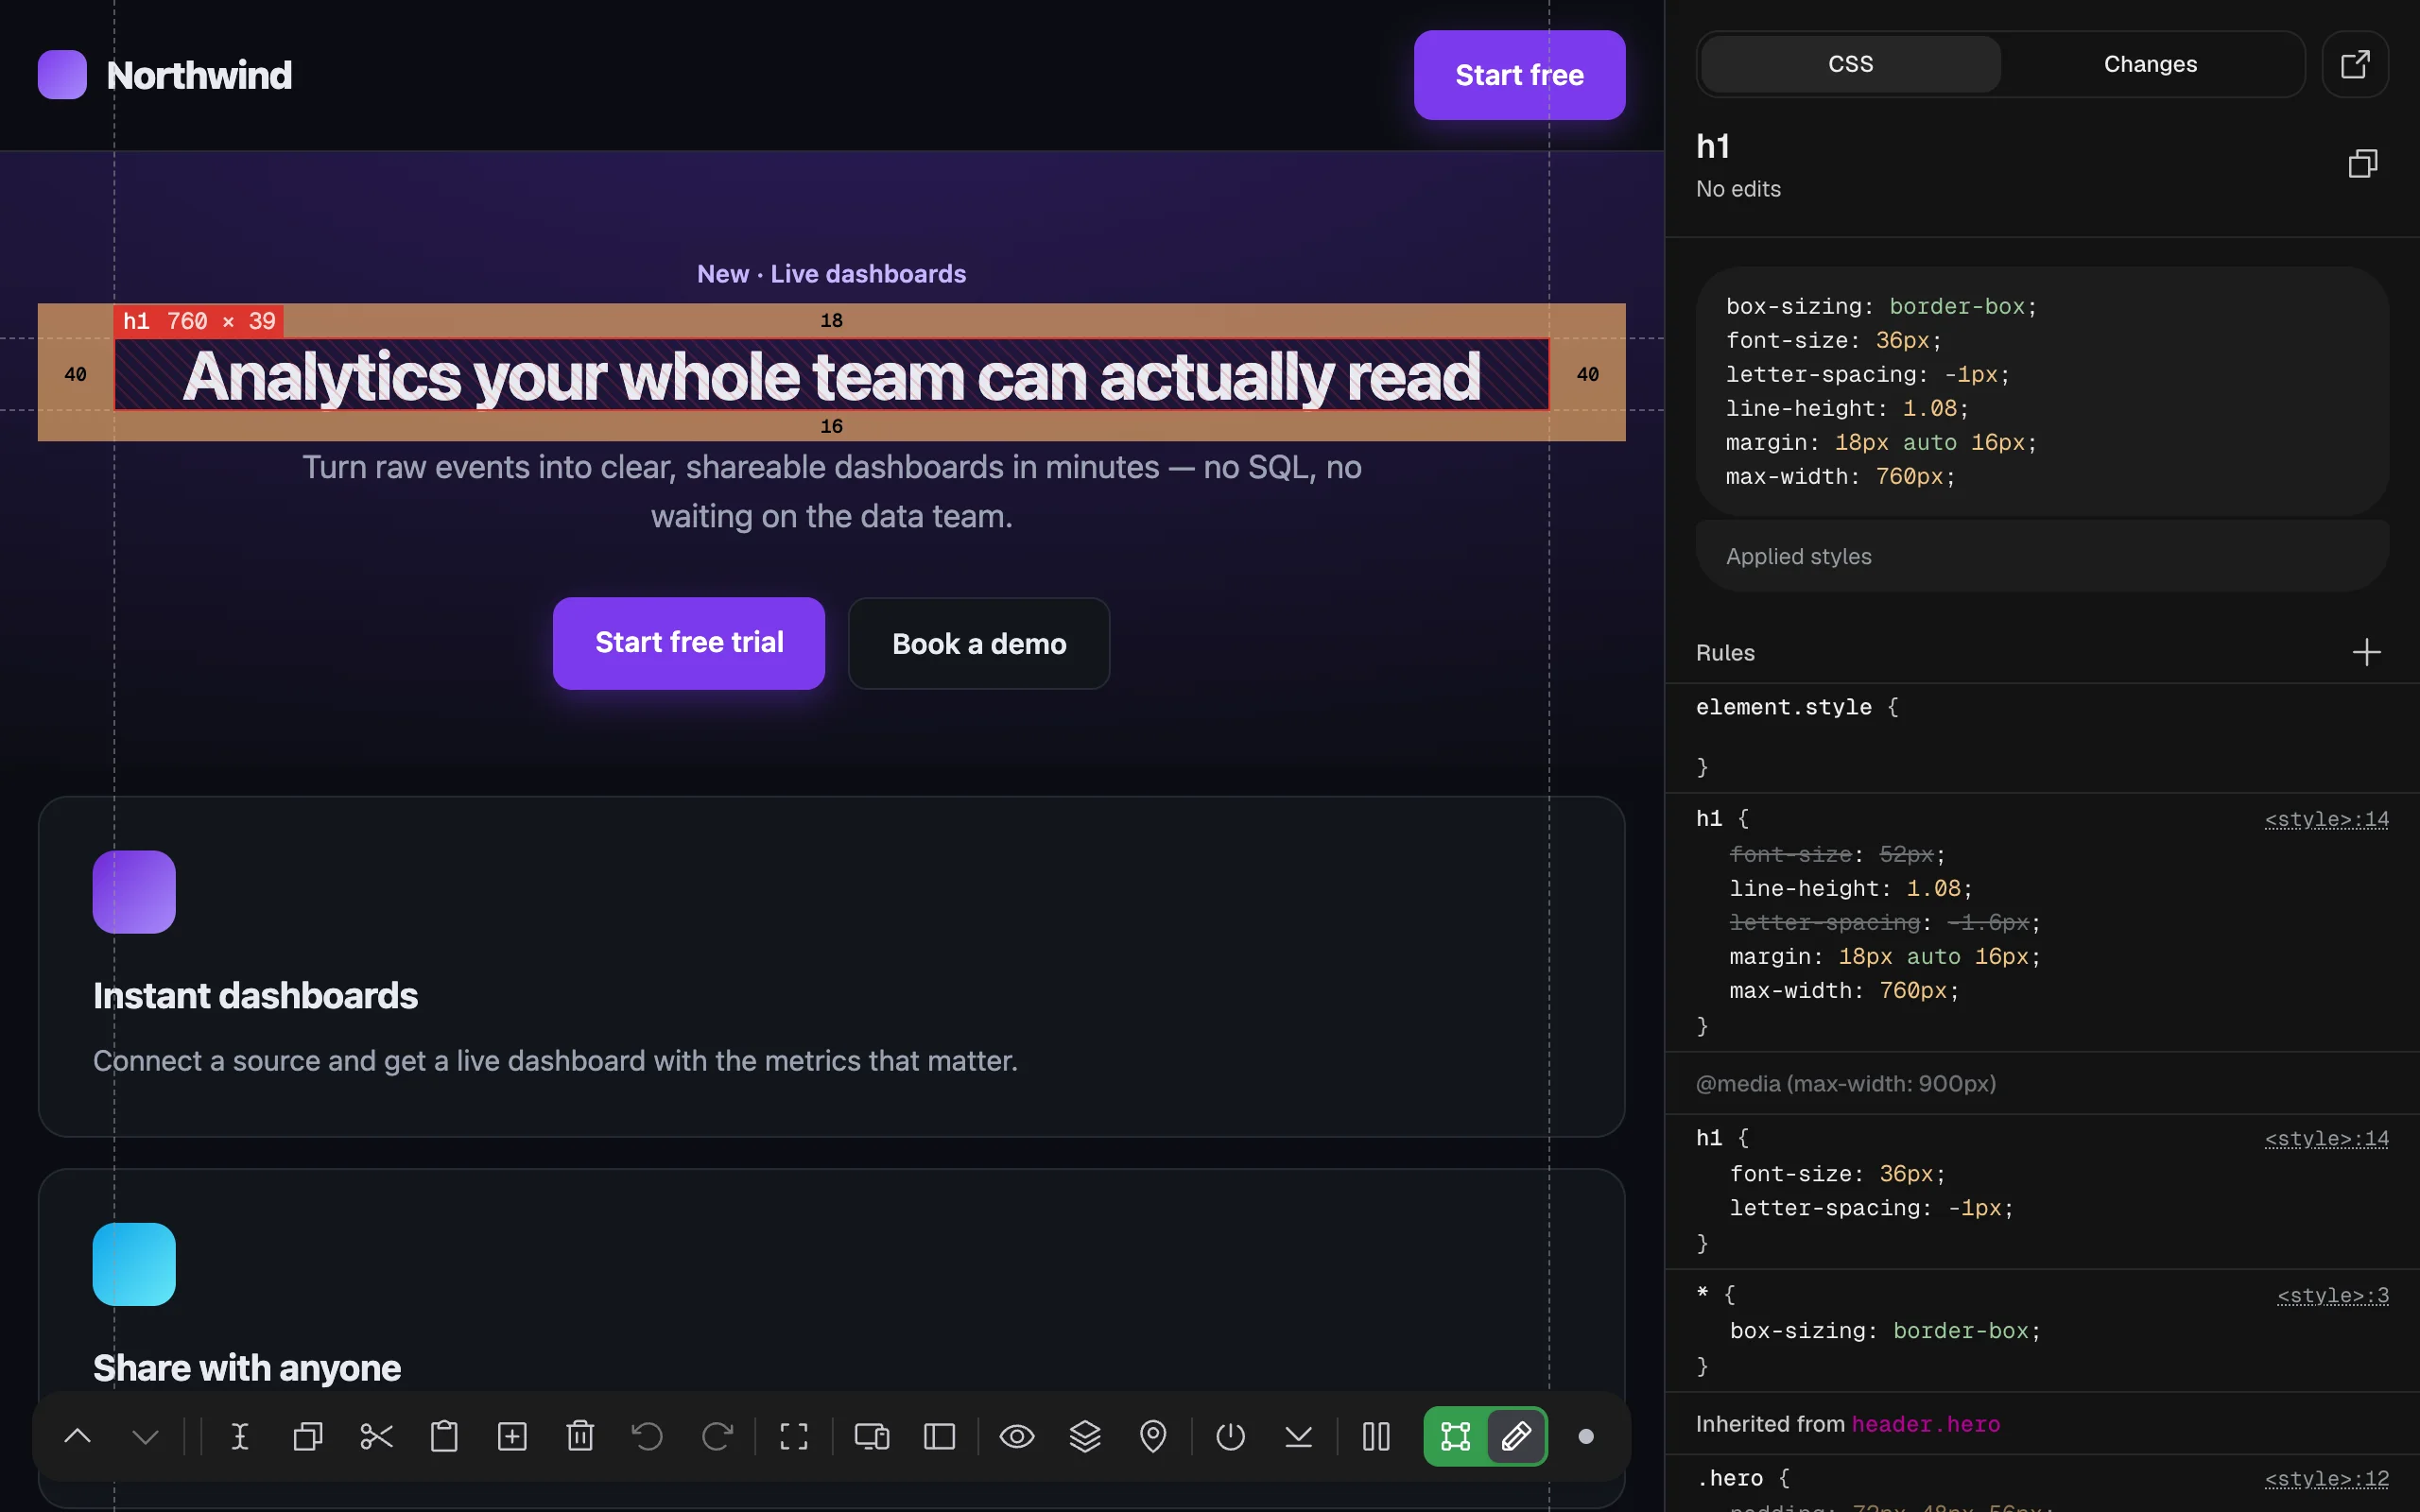The width and height of the screenshot is (2420, 1512).
Task: Cut element with the scissors icon
Action: [x=376, y=1437]
